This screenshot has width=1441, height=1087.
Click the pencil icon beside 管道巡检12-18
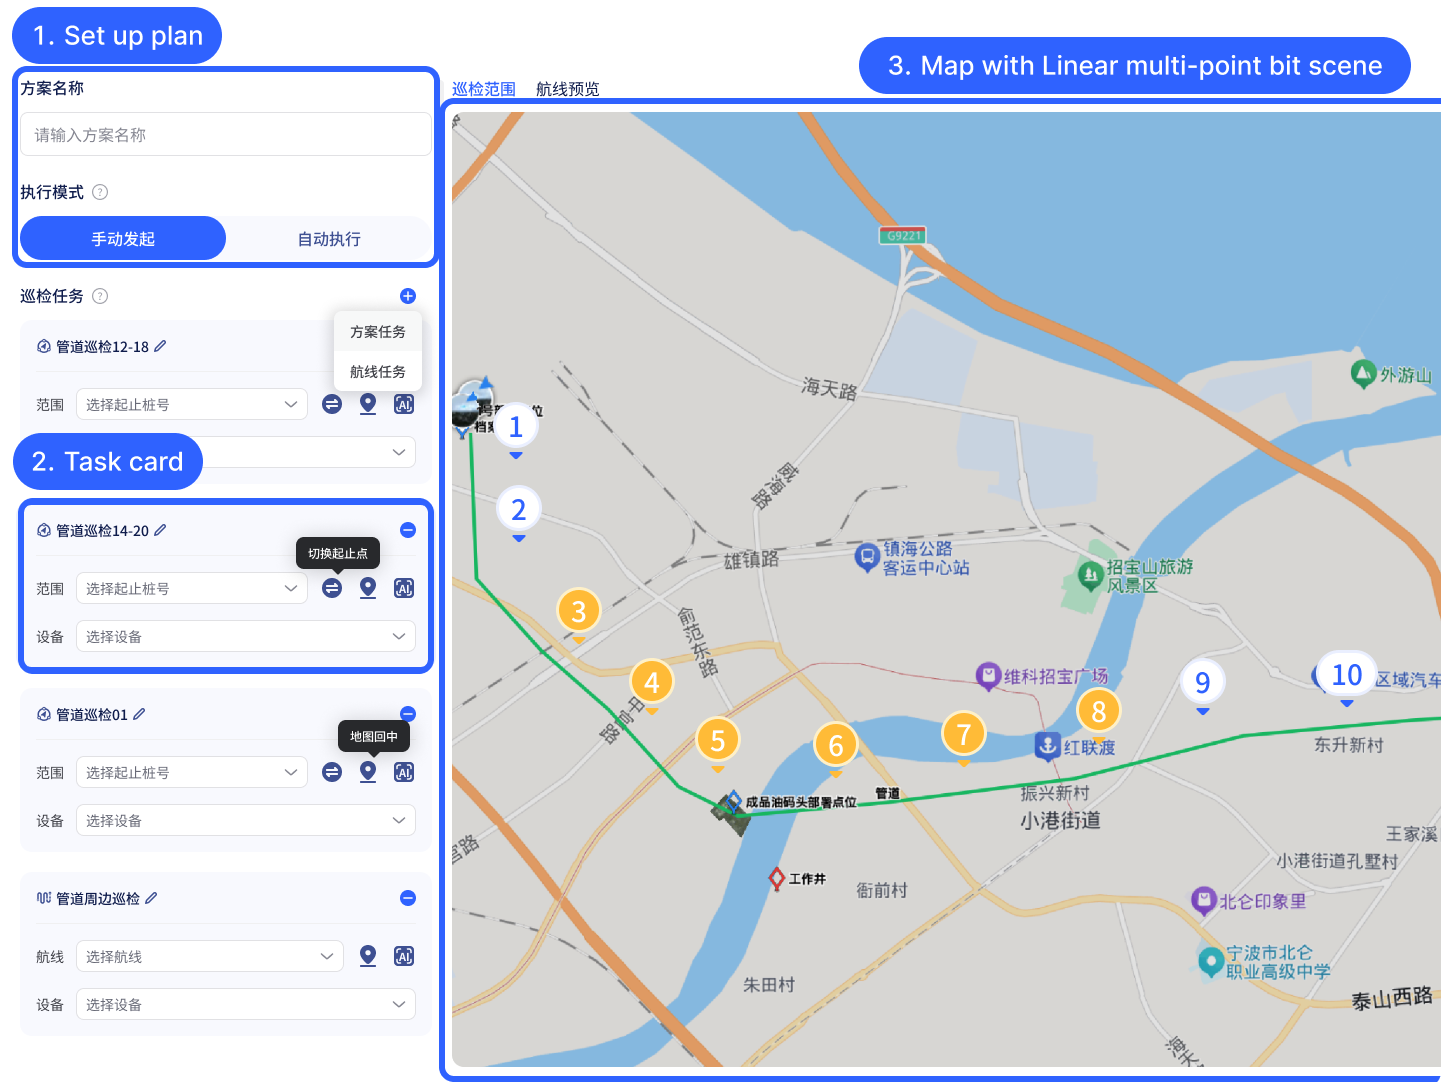tap(160, 346)
